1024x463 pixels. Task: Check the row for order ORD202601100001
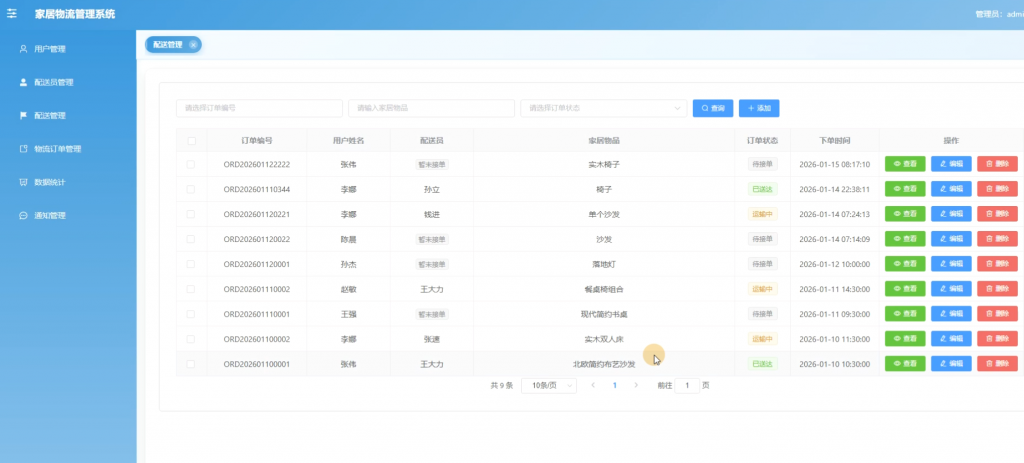(191, 364)
